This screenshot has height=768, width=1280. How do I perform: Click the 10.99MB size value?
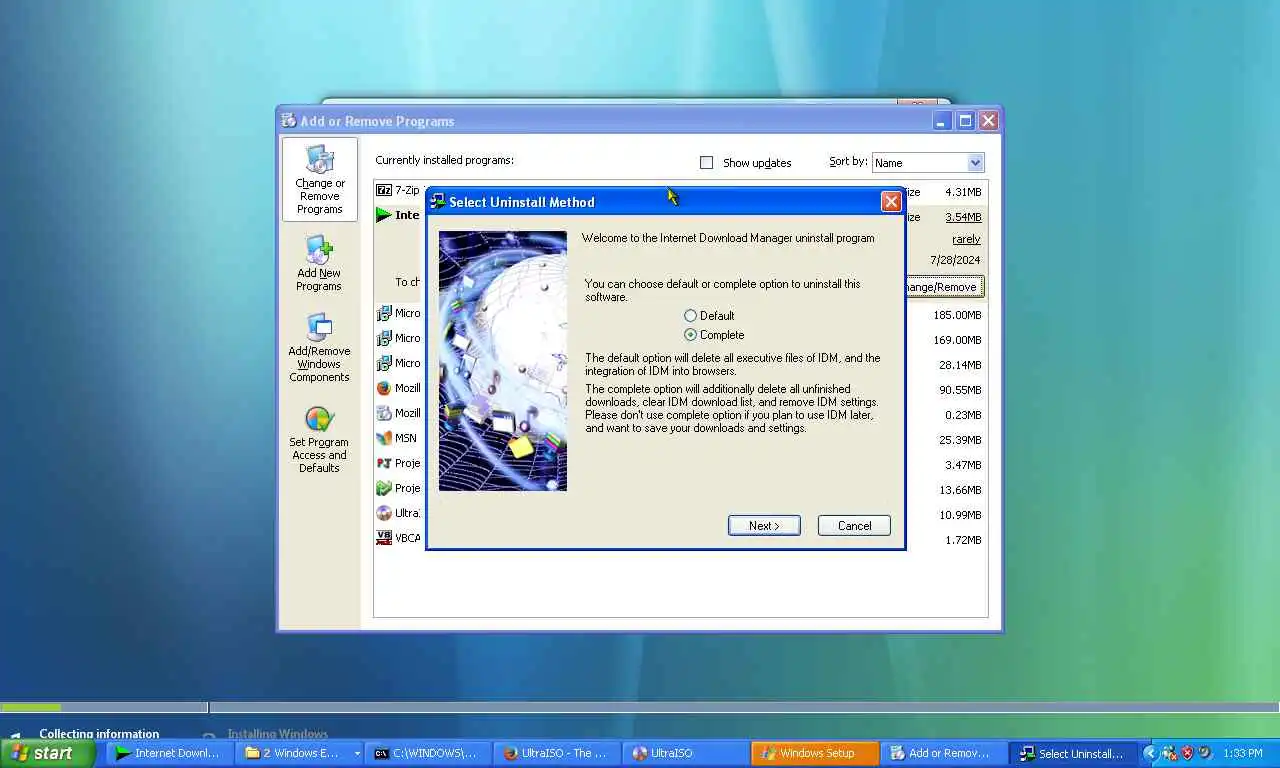point(960,515)
